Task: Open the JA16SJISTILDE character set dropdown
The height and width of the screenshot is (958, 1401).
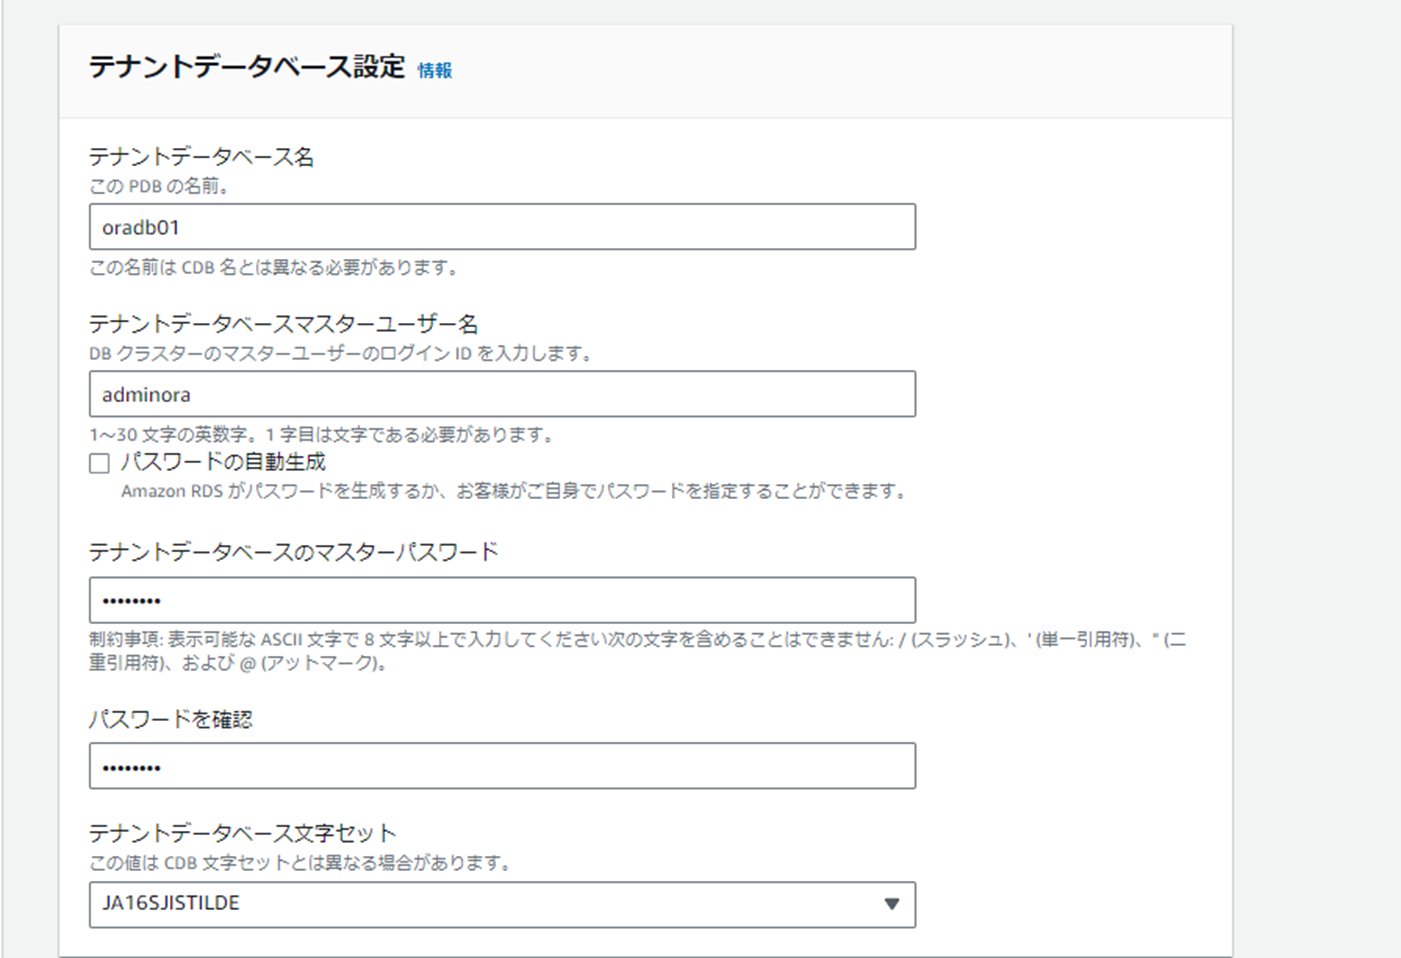Action: click(502, 904)
